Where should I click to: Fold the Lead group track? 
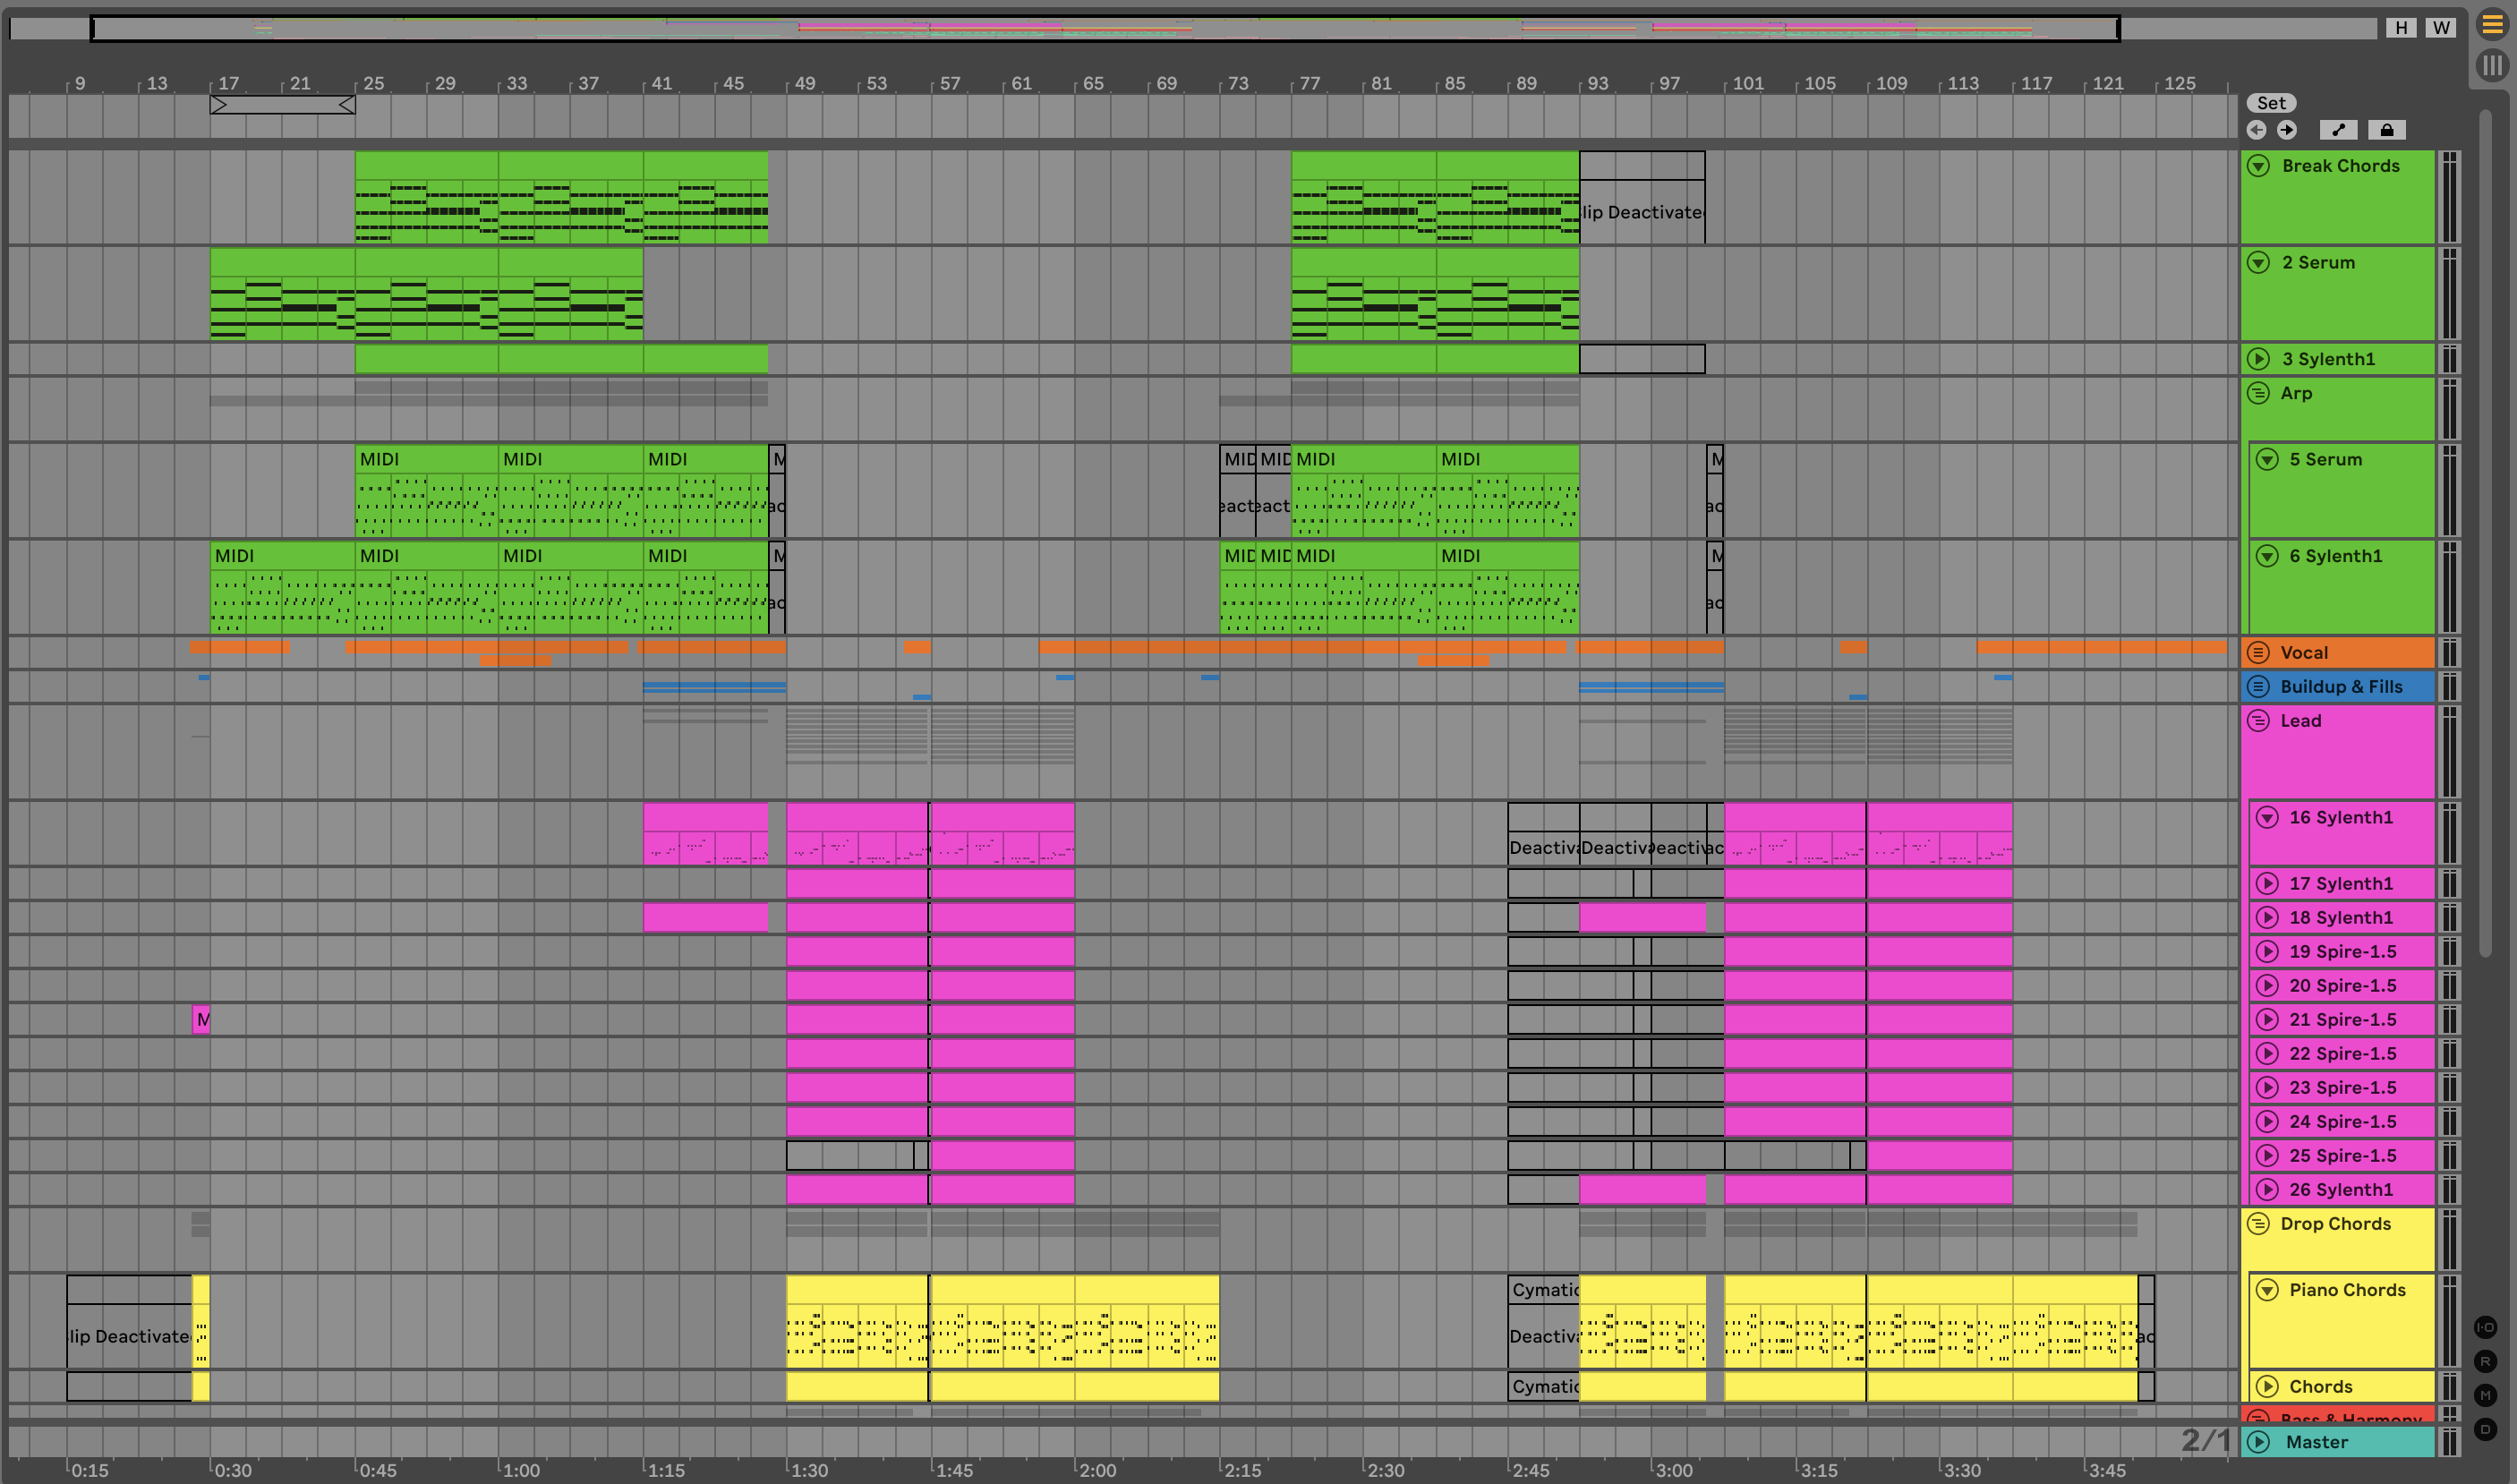2258,721
